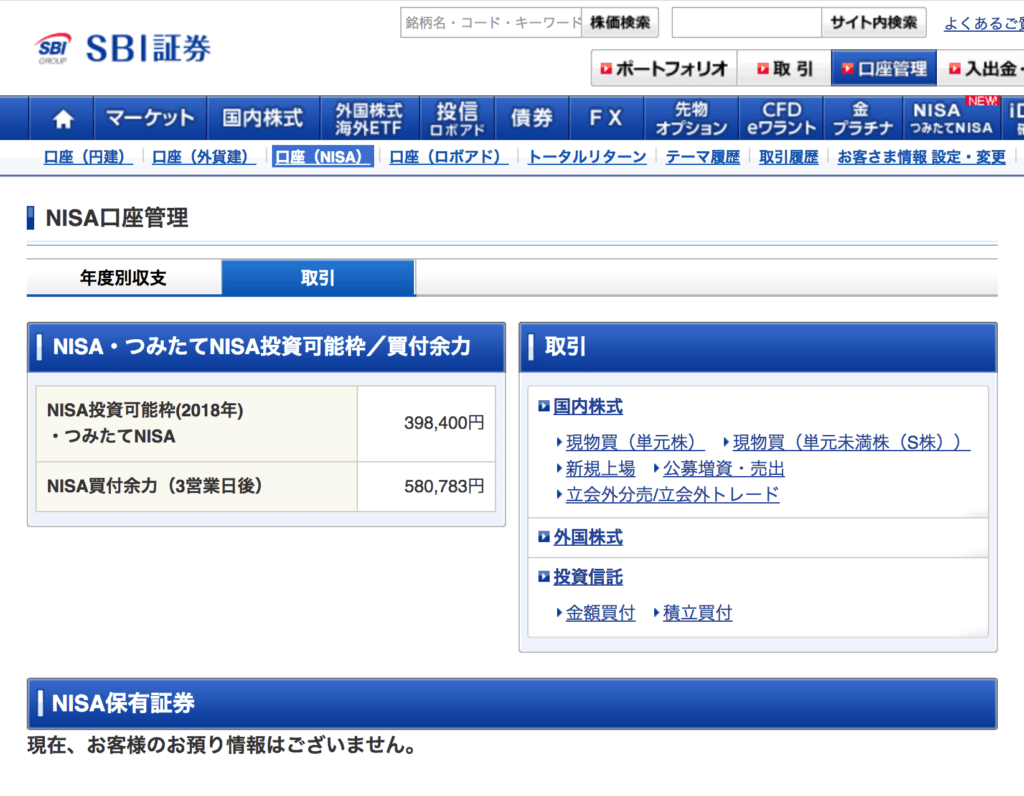Click the red arrow icon on 口座管理
Viewport: 1024px width, 796px height.
click(848, 69)
